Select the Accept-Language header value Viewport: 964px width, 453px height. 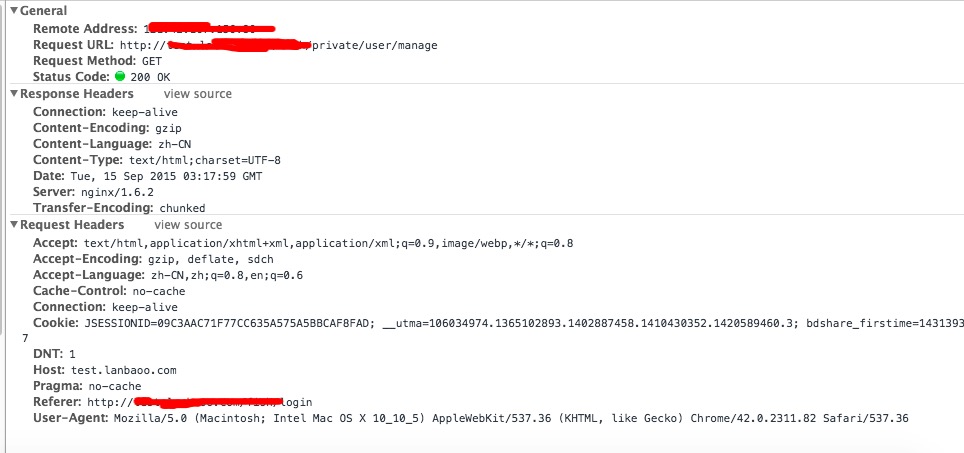pyautogui.click(x=226, y=275)
